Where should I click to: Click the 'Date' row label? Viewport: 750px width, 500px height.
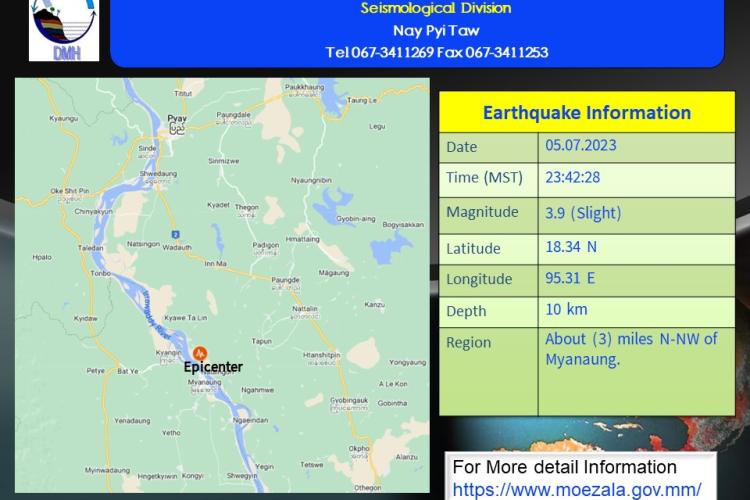(x=462, y=147)
